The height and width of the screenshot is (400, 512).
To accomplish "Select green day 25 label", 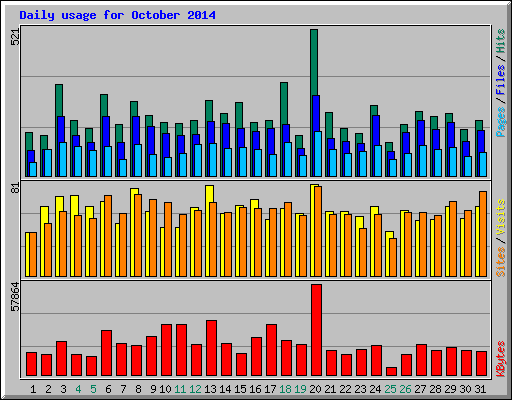I will [390, 389].
